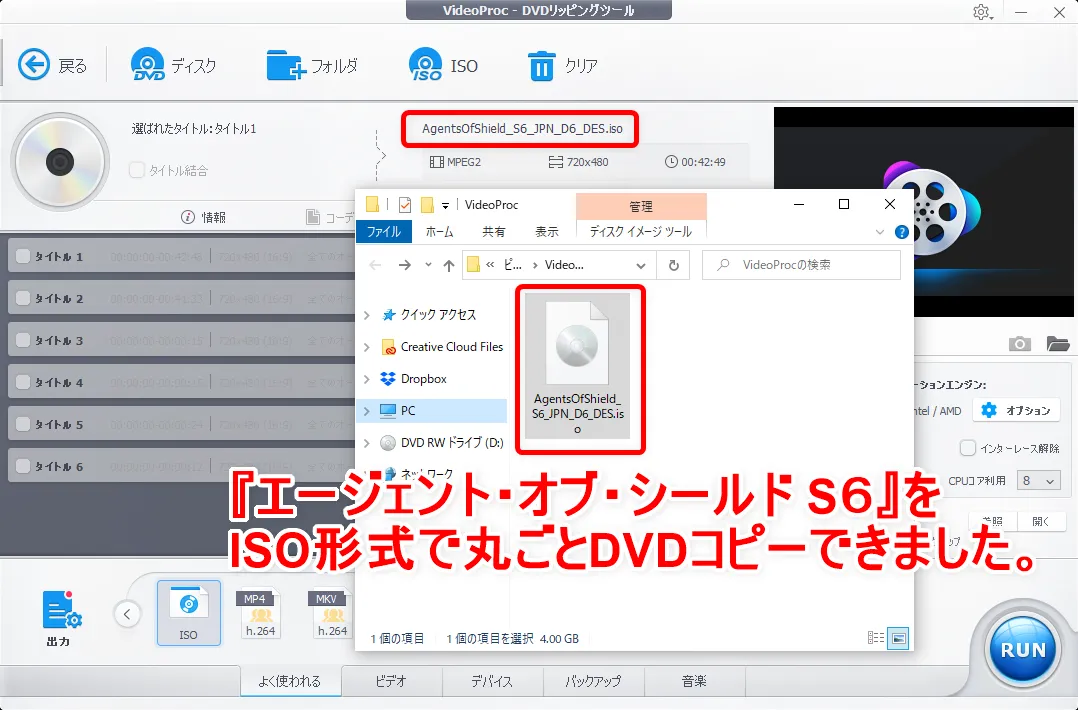
Task: Load an ISO image source
Action: [x=426, y=65]
